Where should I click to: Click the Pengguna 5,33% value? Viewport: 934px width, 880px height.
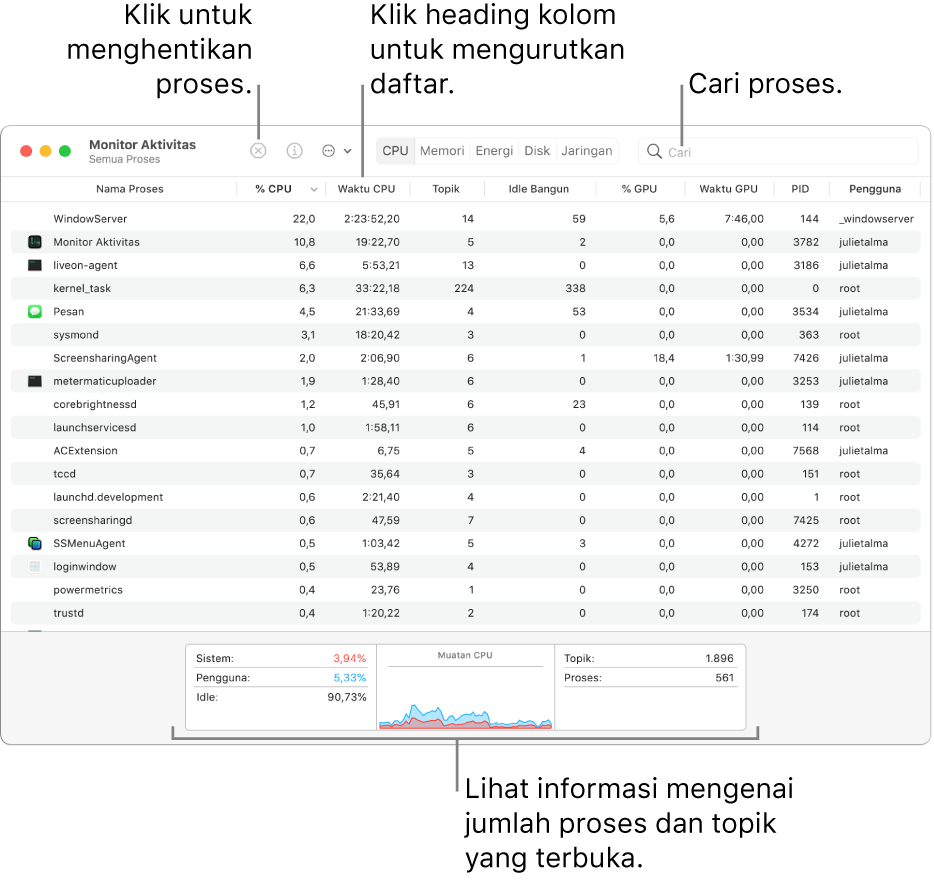point(350,678)
